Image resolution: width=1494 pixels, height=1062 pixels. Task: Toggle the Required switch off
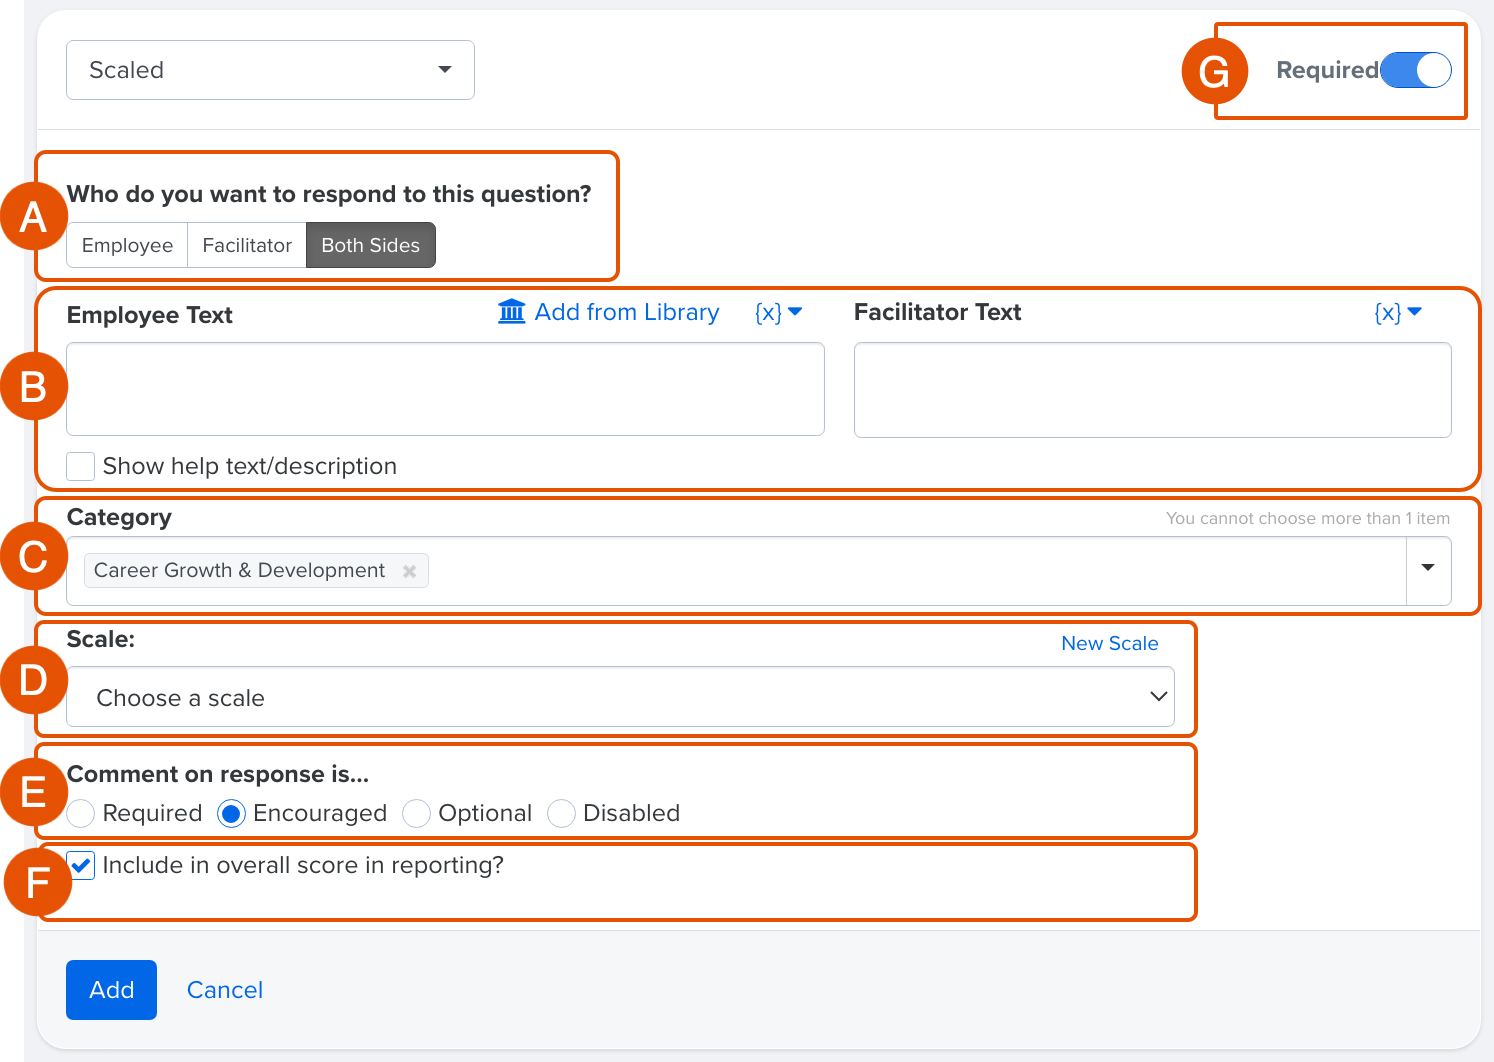tap(1415, 70)
